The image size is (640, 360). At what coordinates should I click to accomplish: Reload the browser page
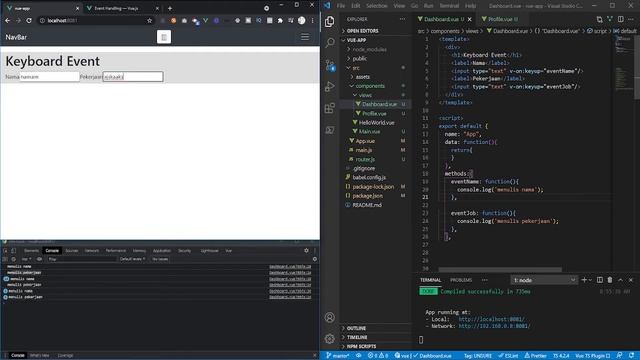pos(29,20)
